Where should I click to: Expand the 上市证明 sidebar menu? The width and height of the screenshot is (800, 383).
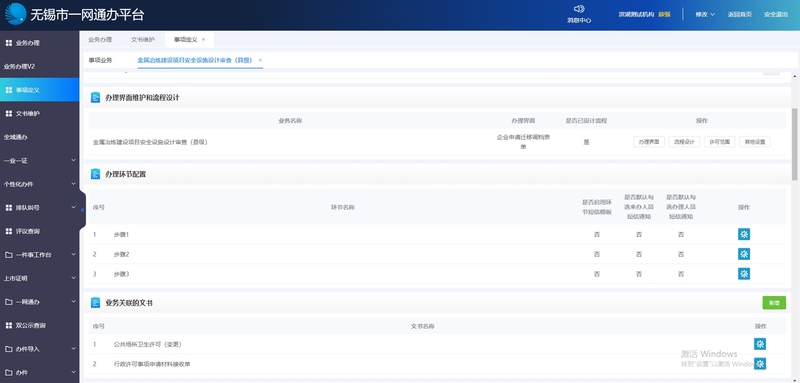73,278
